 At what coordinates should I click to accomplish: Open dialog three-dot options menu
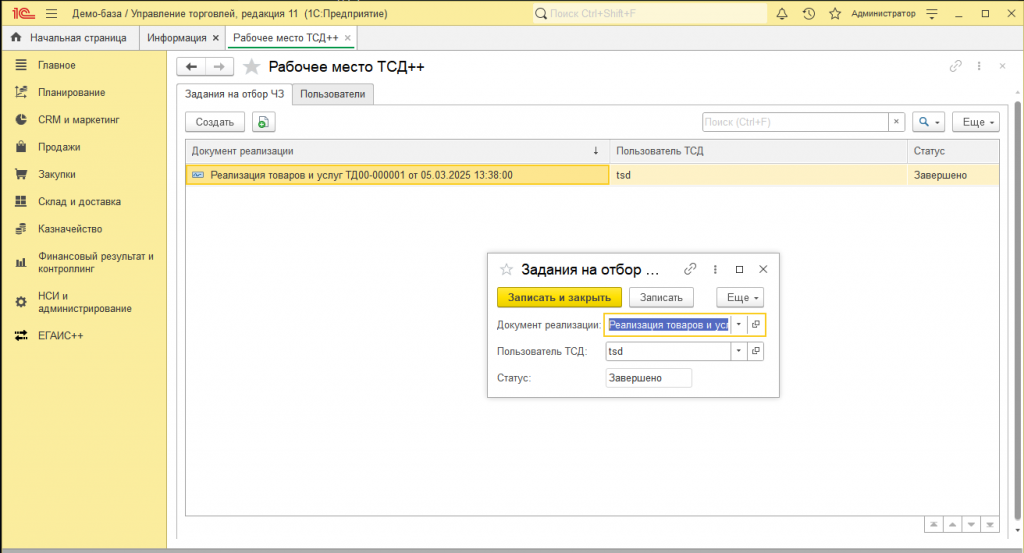tap(715, 269)
